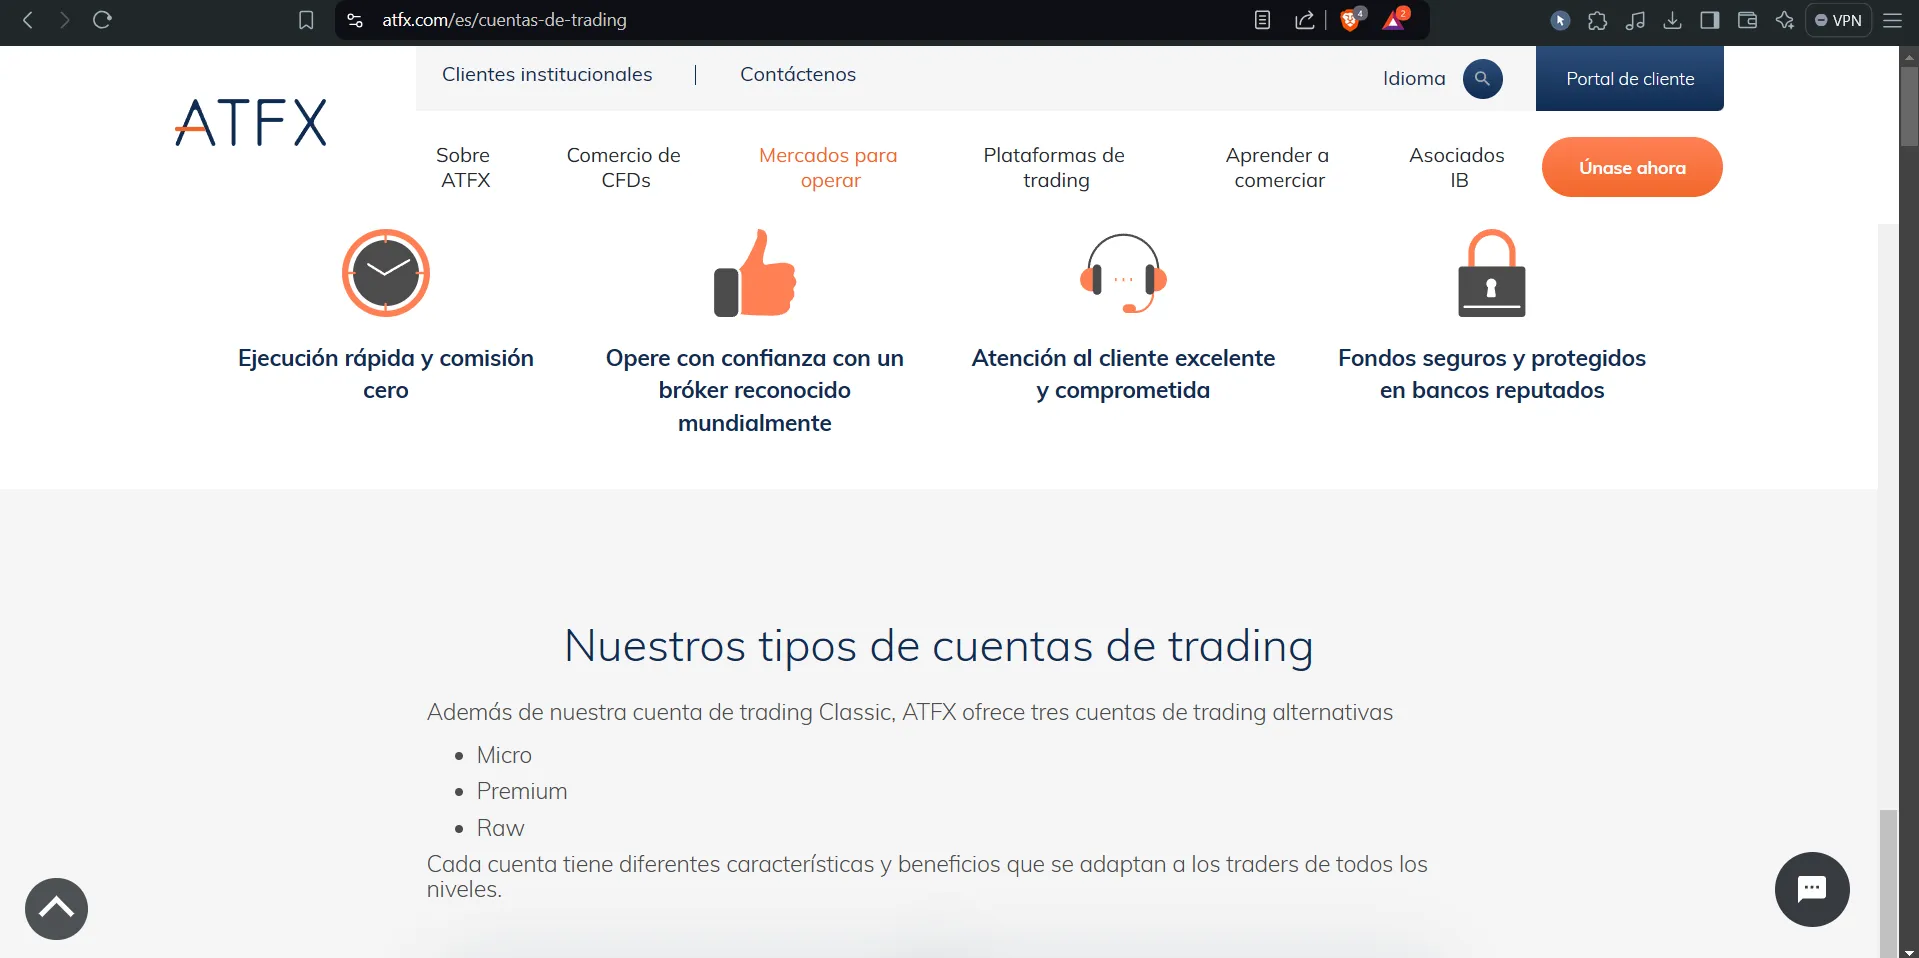Bookmark this page using the bookmark icon
The width and height of the screenshot is (1919, 958).
(x=306, y=20)
